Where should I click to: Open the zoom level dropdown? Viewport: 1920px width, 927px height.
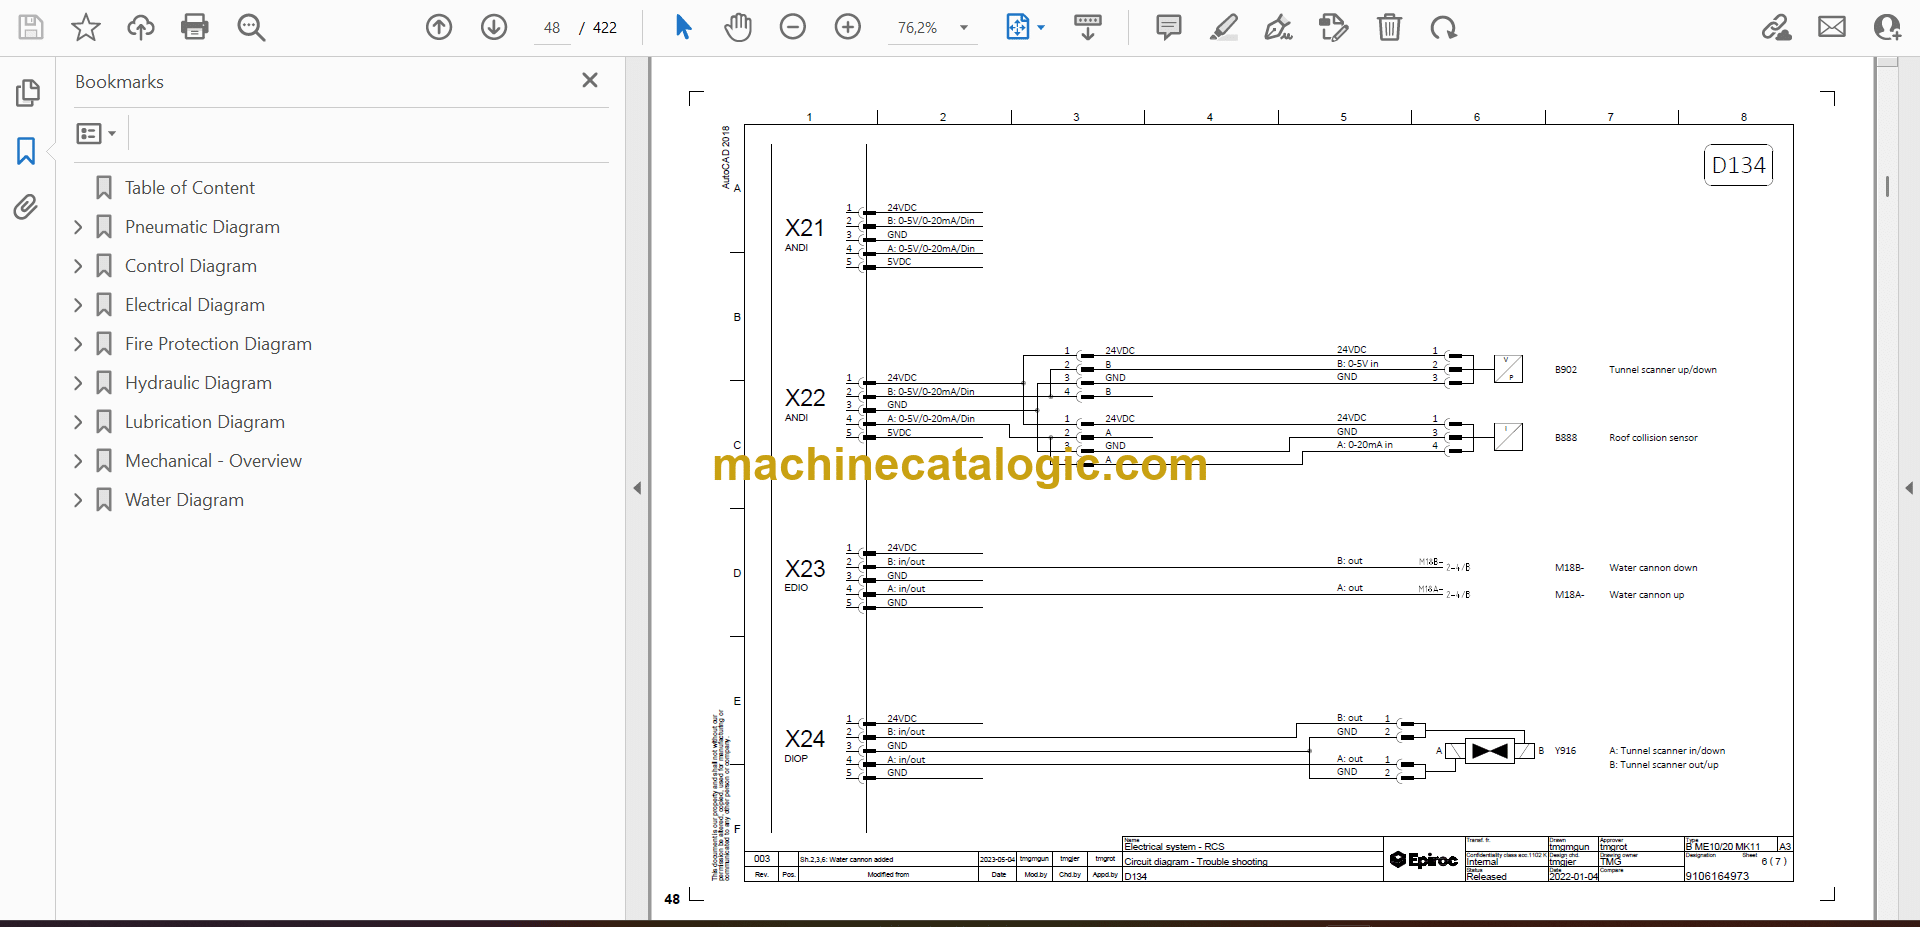pyautogui.click(x=964, y=28)
